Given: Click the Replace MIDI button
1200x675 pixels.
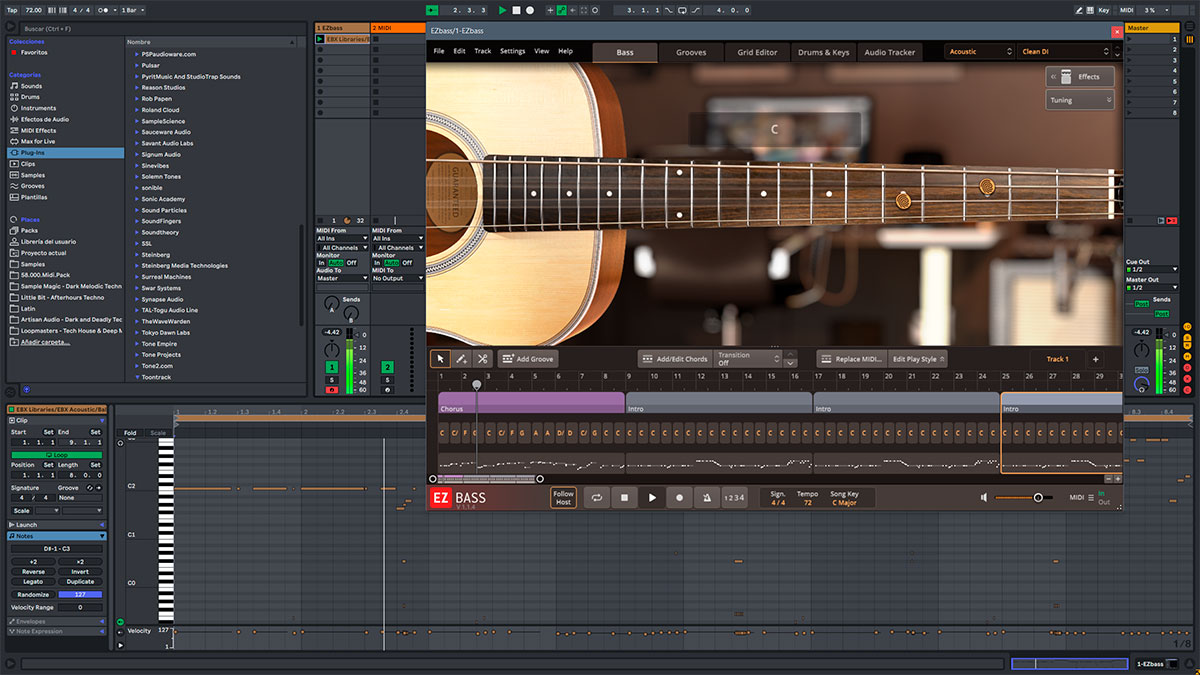Looking at the screenshot, I should [851, 359].
